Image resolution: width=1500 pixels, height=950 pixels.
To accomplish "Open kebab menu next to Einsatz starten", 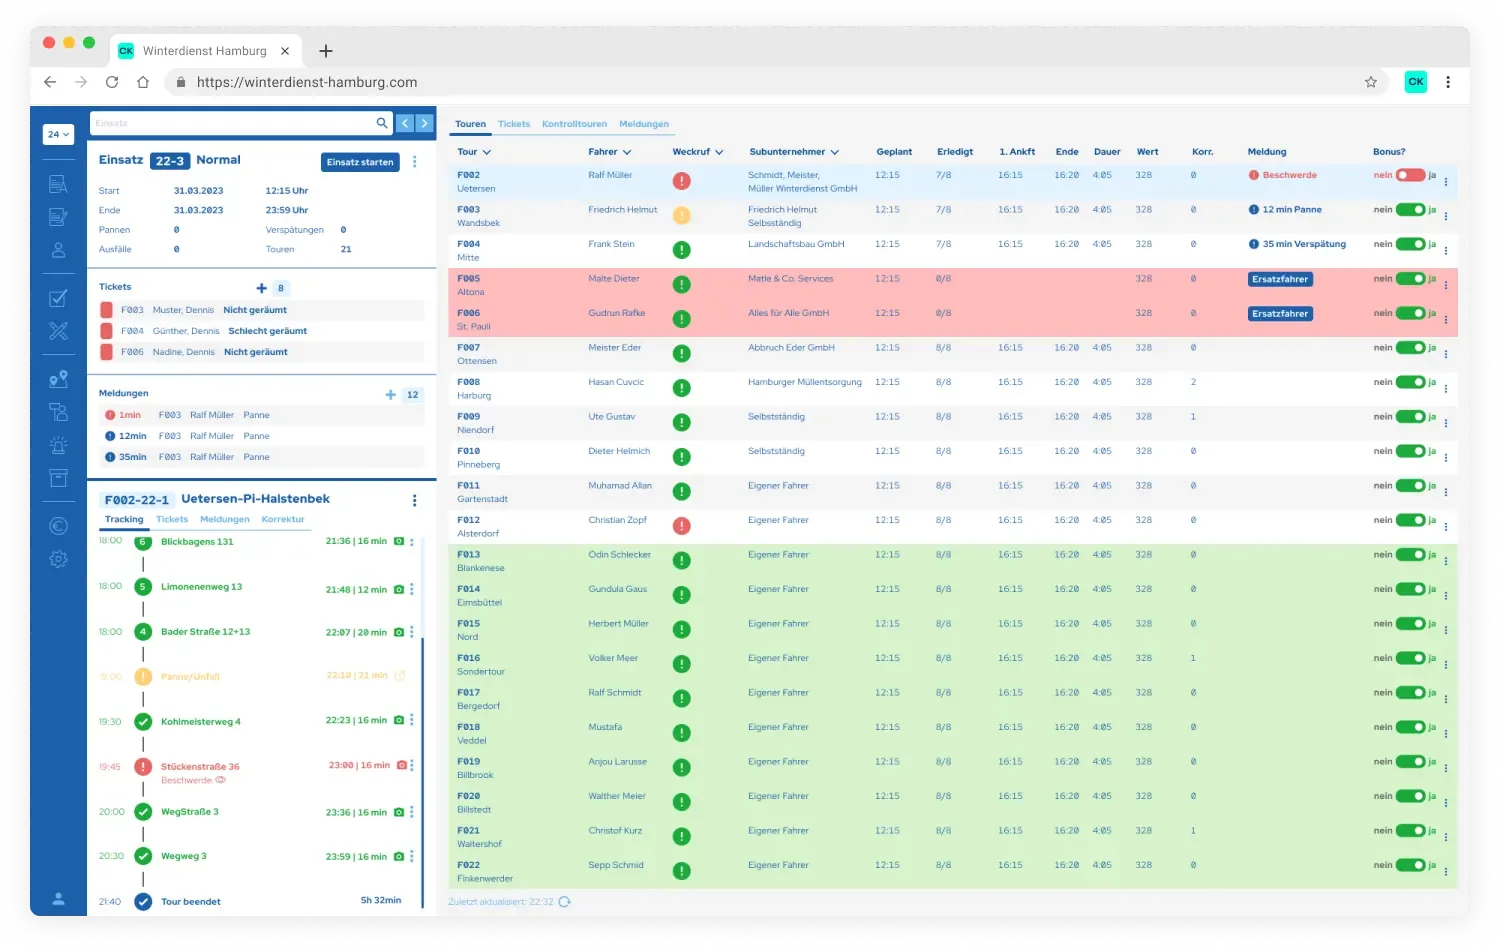I will pyautogui.click(x=415, y=162).
